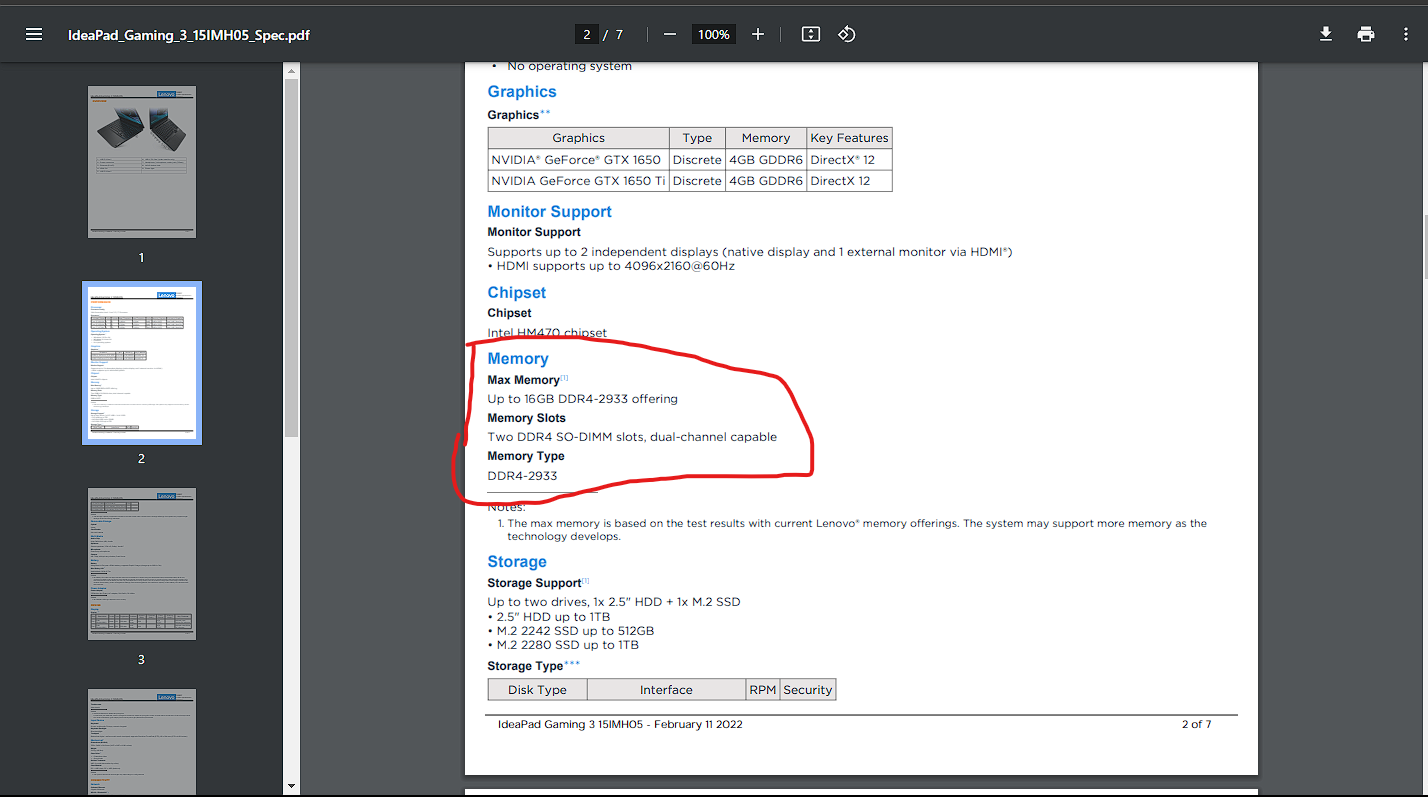Open the more actions menu
Screen dimensions: 1428x797
point(1406,34)
